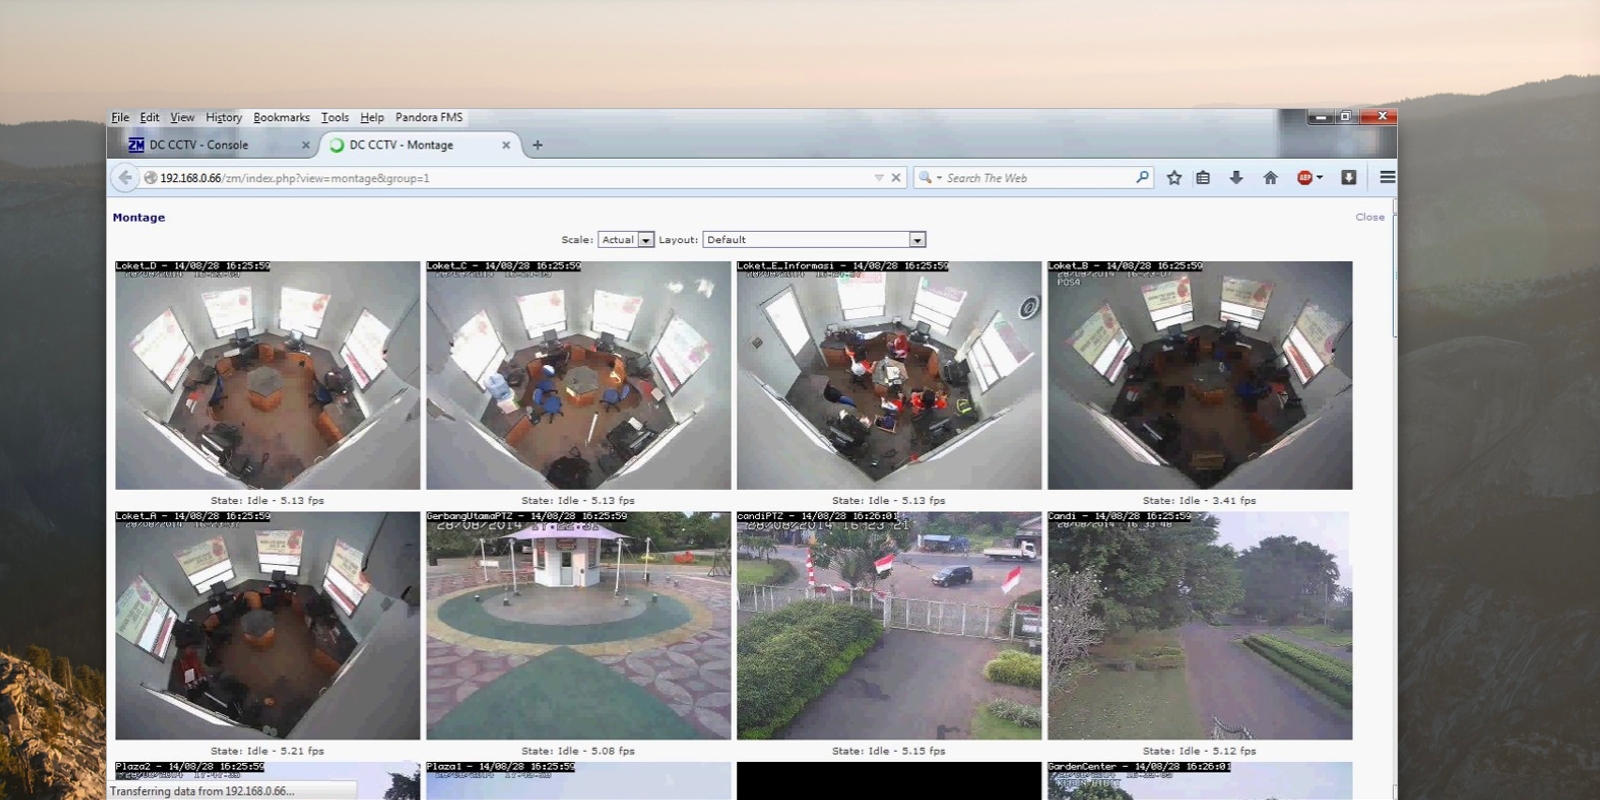This screenshot has width=1600, height=800.
Task: Go to the browser home page
Action: click(1270, 177)
